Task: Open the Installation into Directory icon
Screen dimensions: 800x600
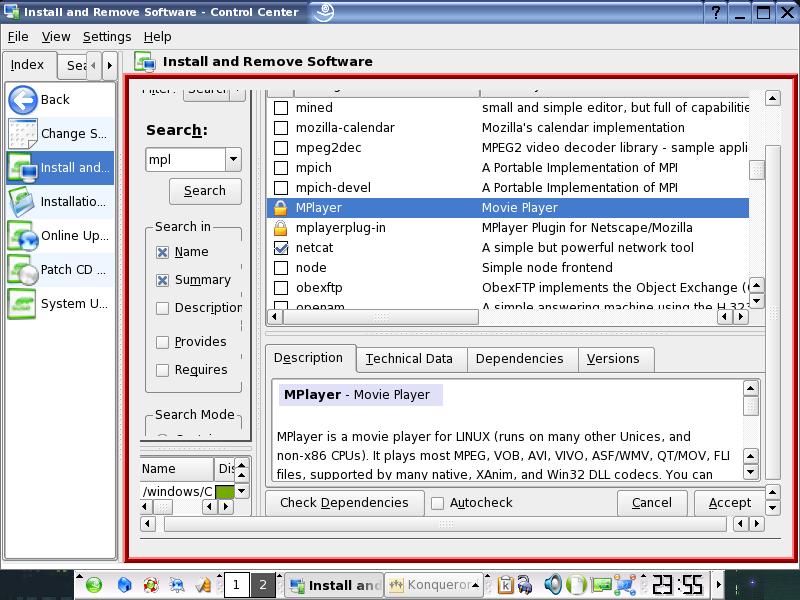Action: [x=23, y=201]
